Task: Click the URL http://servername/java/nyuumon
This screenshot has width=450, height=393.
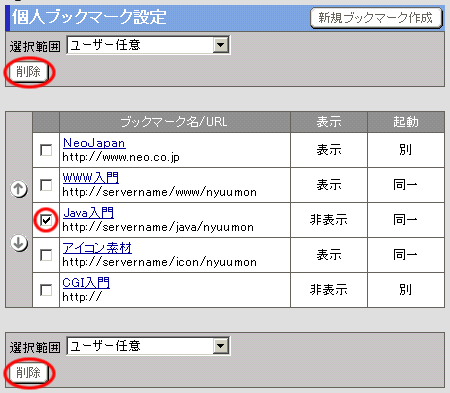Action: 158,227
